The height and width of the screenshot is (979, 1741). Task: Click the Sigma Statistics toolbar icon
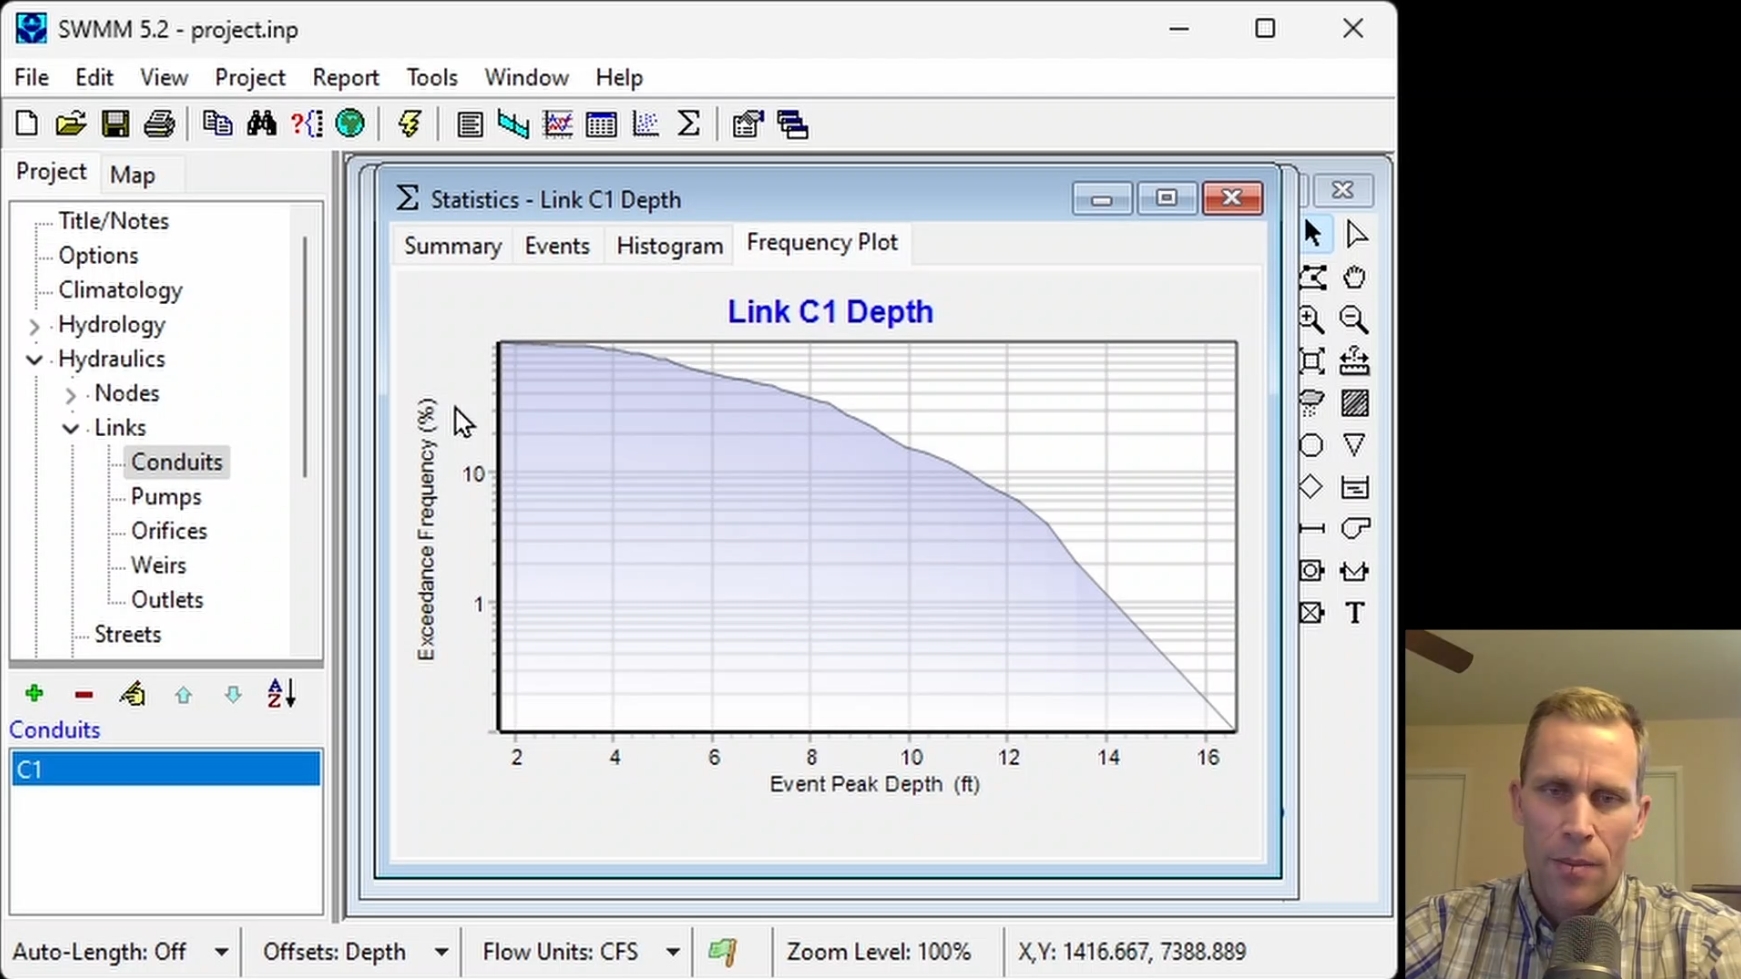(x=689, y=124)
